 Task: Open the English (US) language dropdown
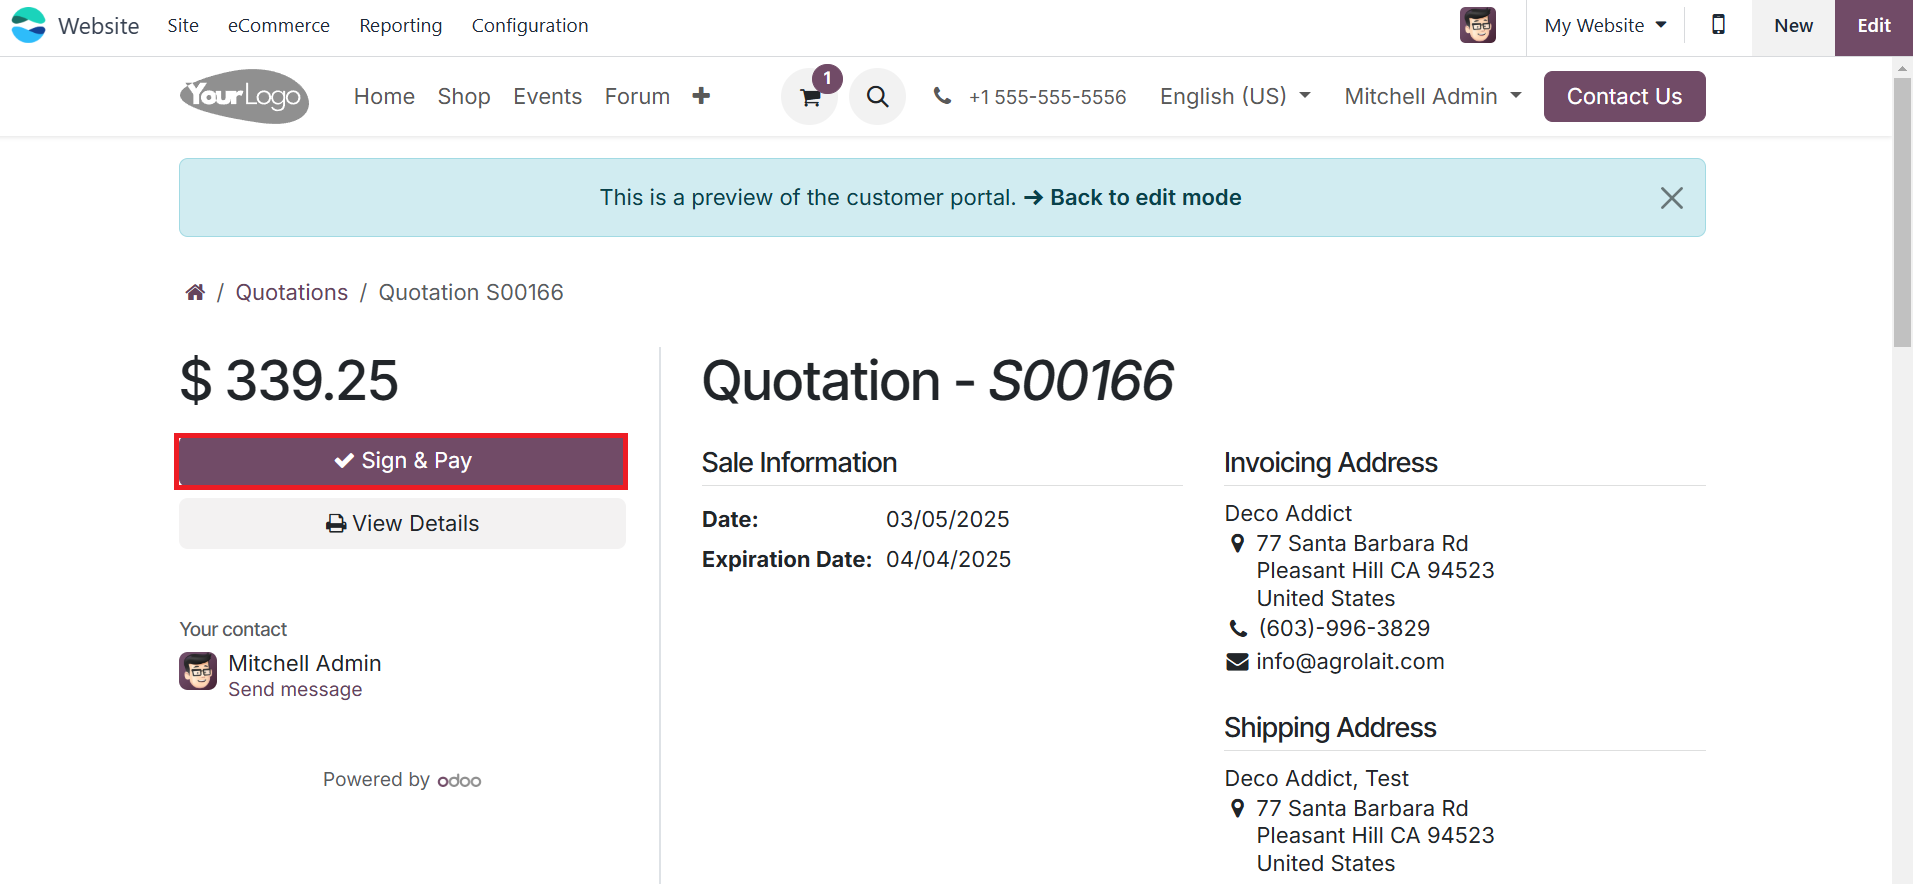(x=1235, y=96)
